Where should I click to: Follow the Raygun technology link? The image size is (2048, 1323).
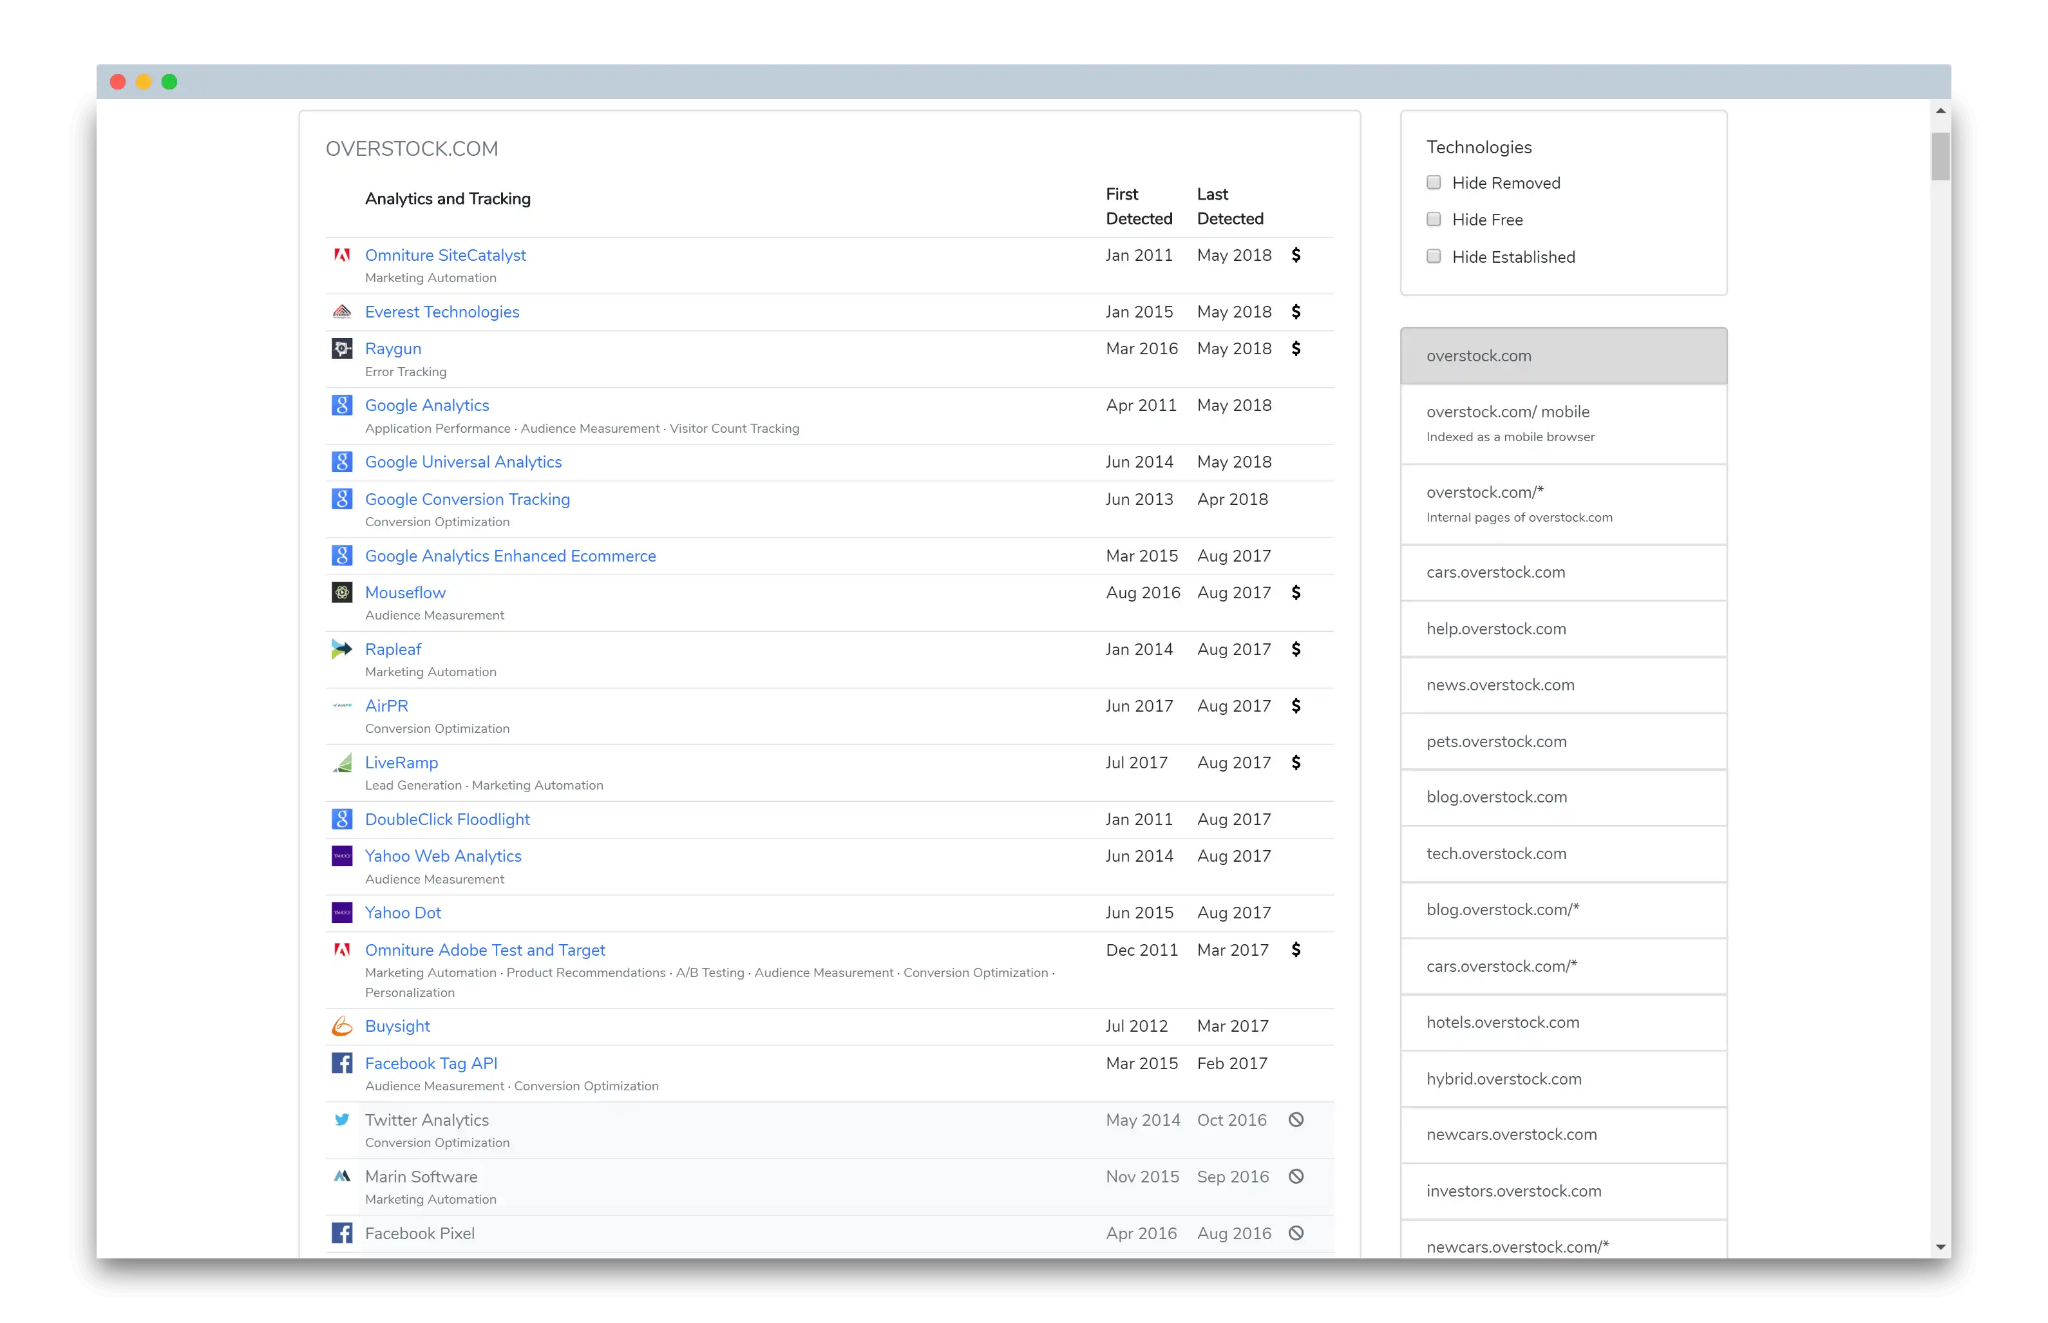coord(393,349)
